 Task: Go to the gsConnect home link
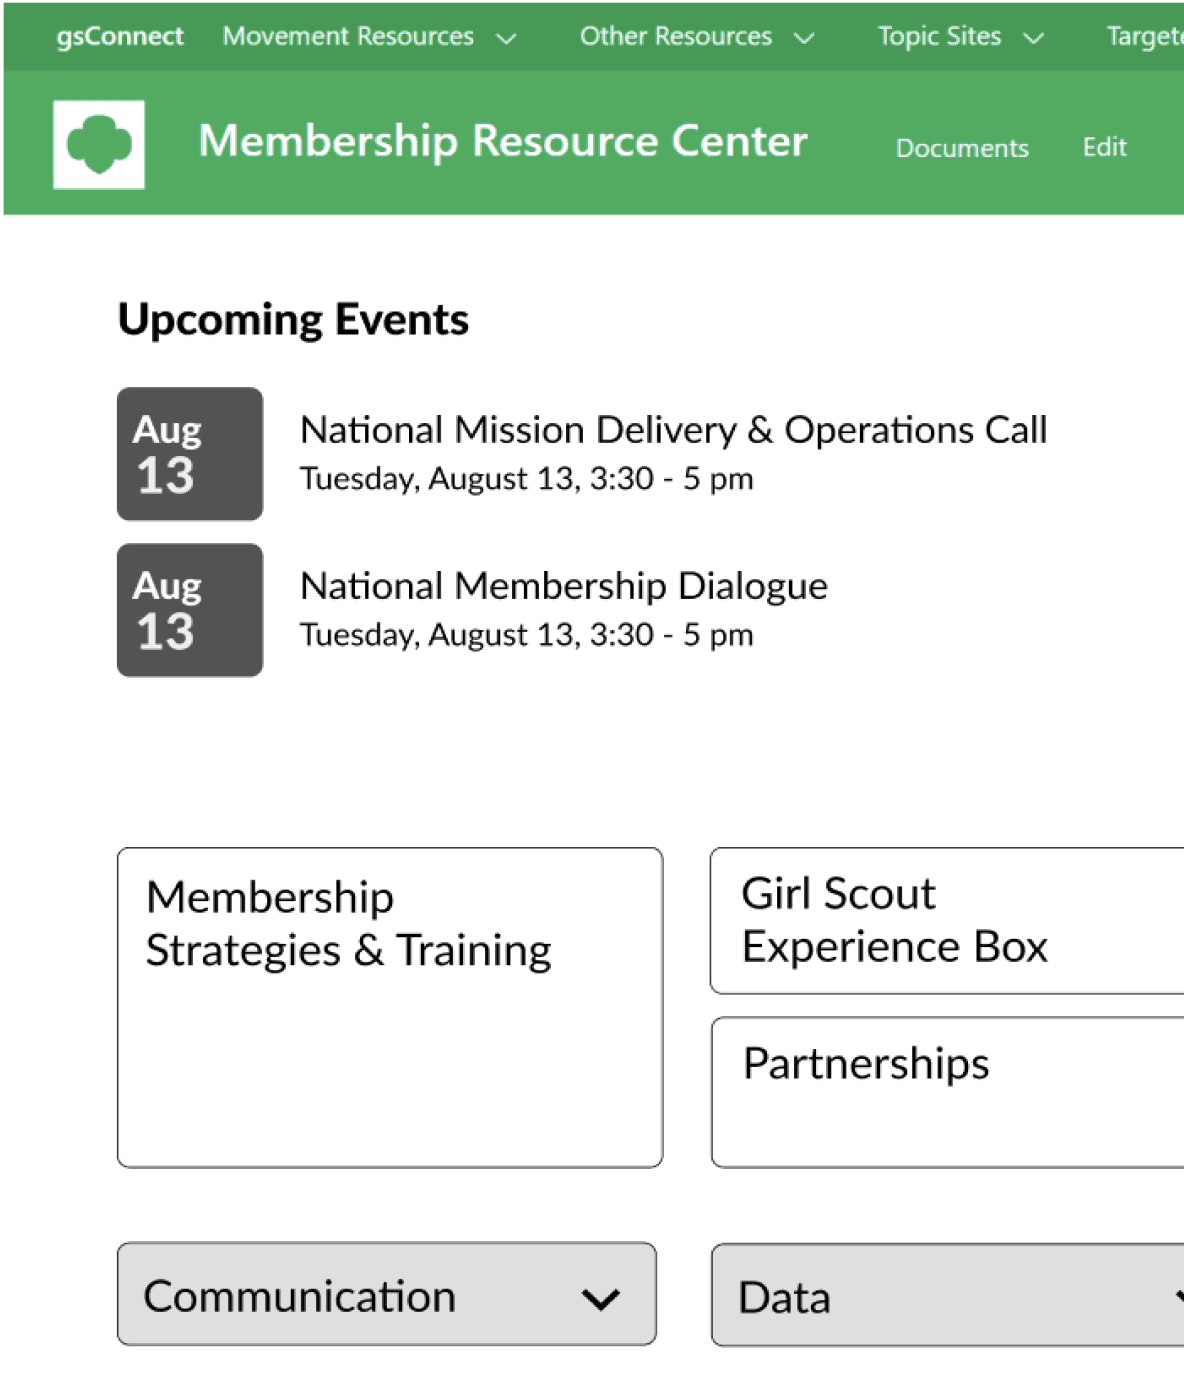click(120, 37)
